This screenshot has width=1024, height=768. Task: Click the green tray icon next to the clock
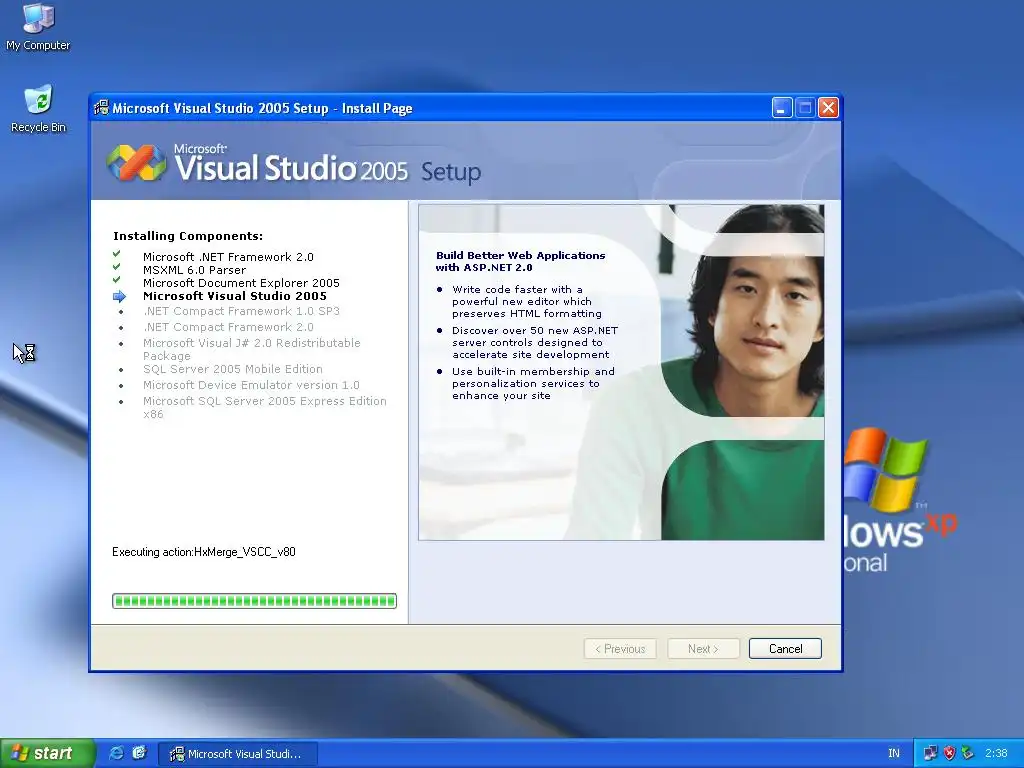pos(967,753)
